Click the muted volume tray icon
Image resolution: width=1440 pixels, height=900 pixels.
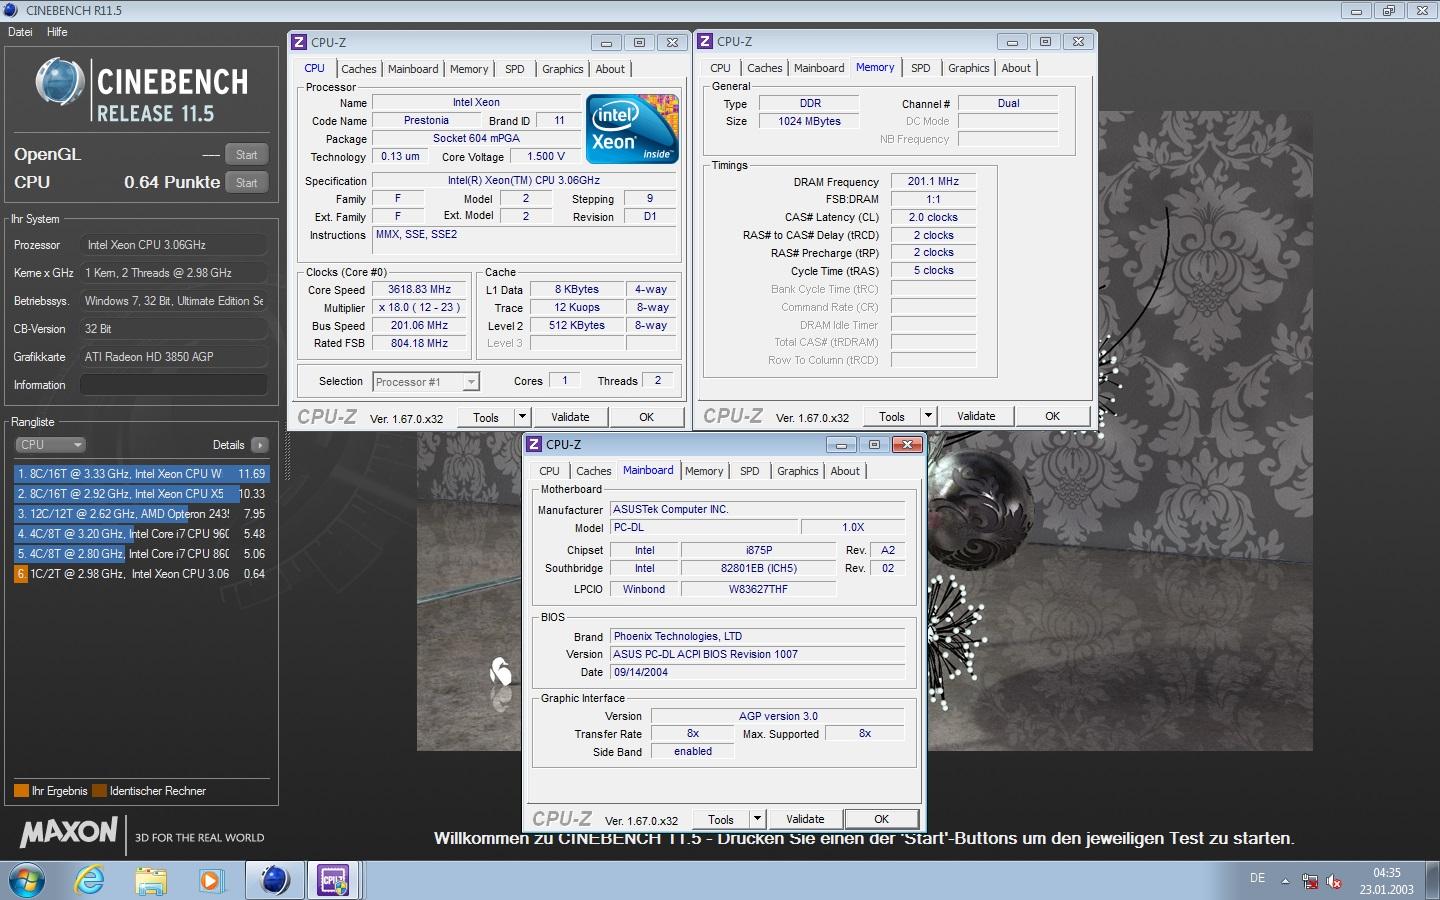(x=1334, y=882)
